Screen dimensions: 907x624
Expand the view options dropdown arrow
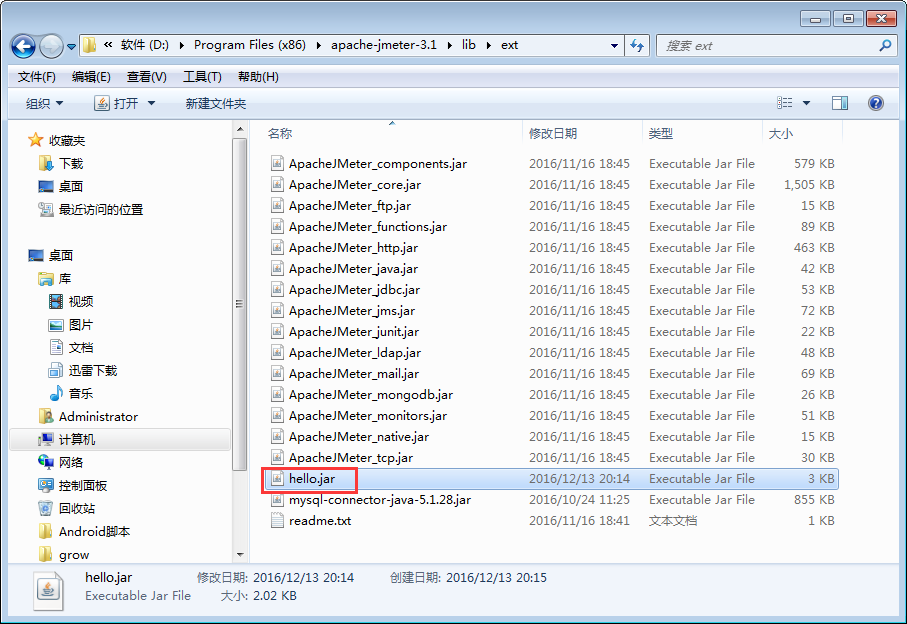point(806,104)
